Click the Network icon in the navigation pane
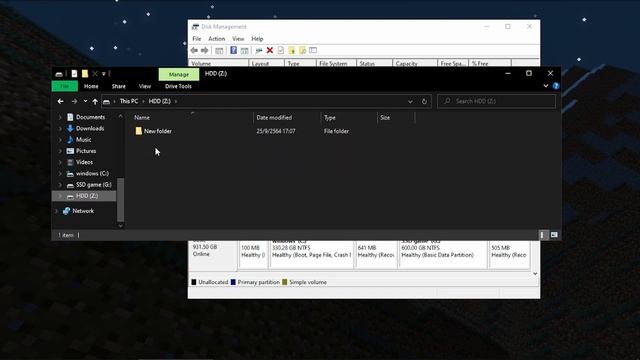Image resolution: width=640 pixels, height=360 pixels. (66, 211)
